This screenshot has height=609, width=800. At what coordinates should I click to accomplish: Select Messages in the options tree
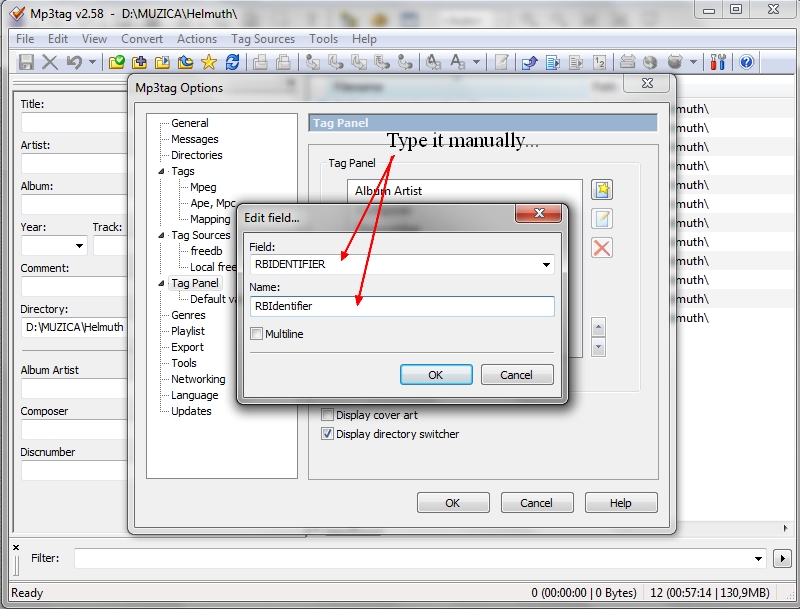195,139
